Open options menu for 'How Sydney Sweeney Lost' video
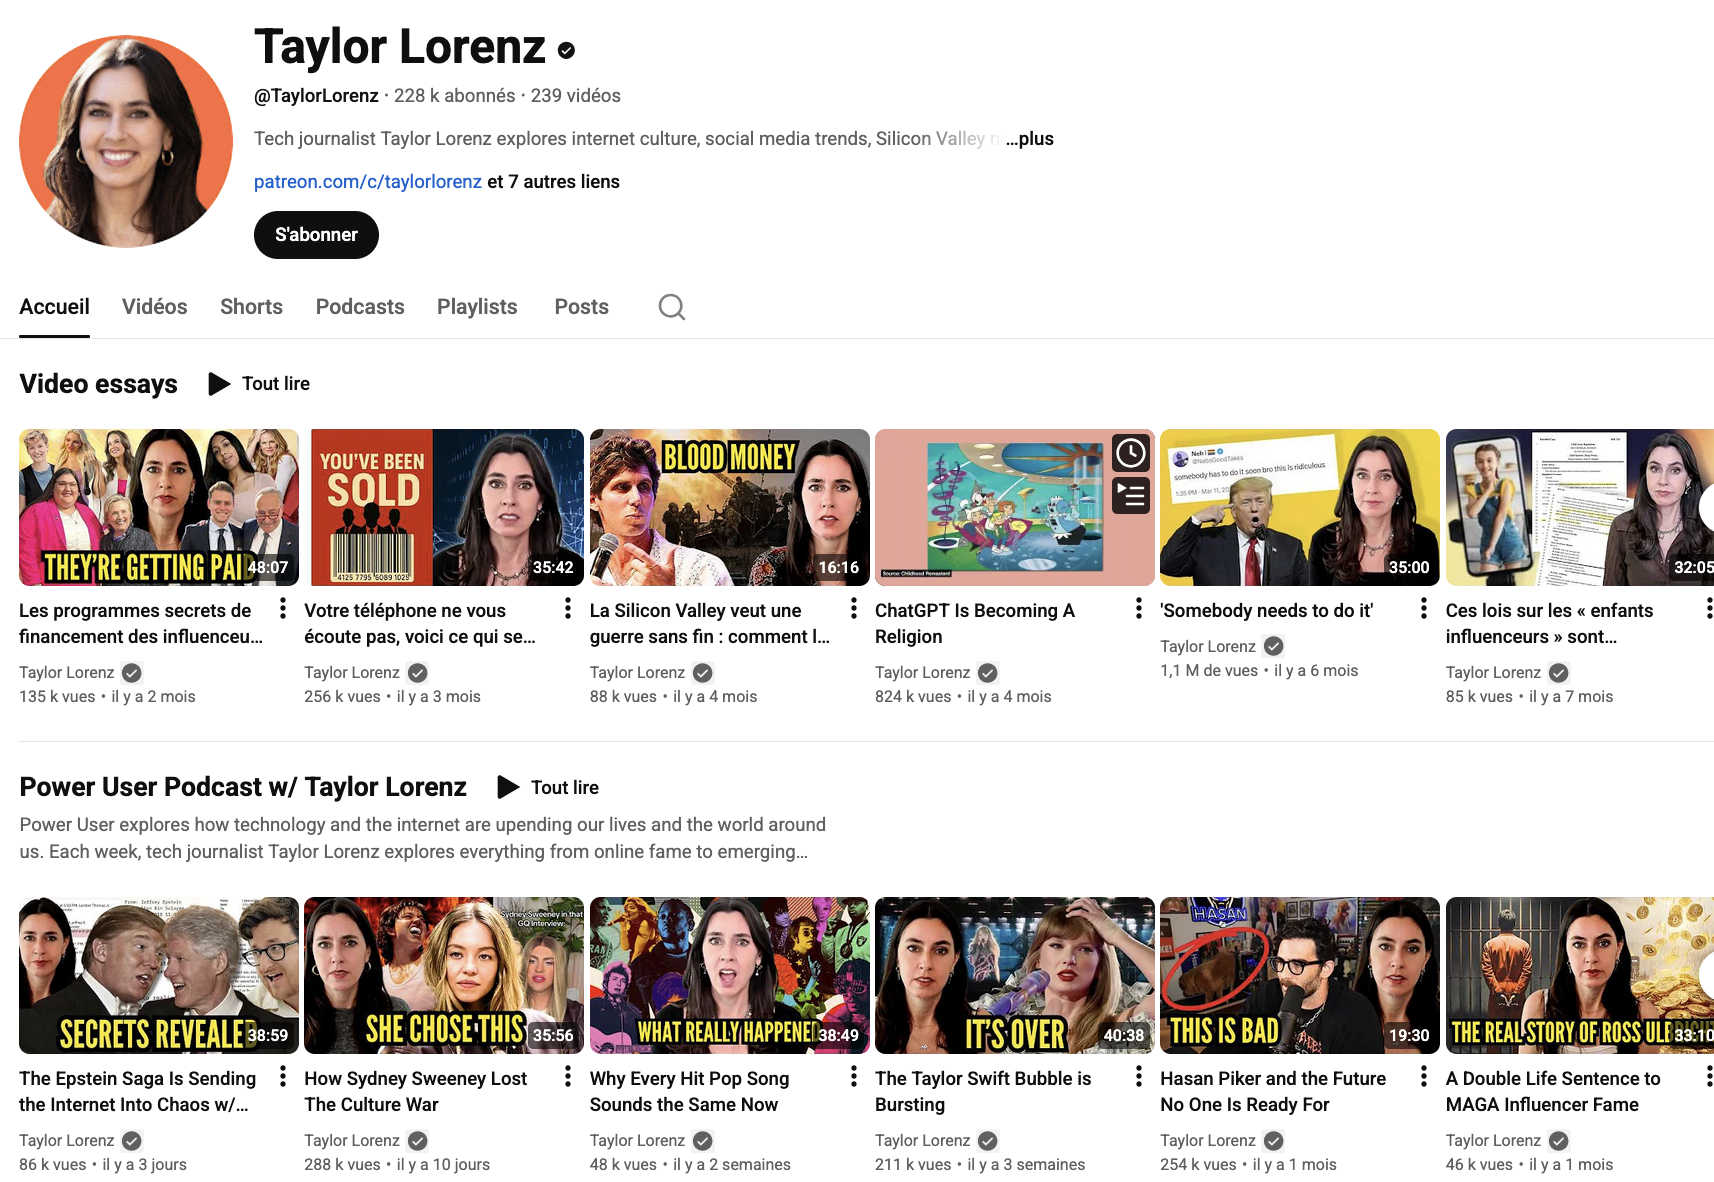Viewport: 1714px width, 1182px height. point(568,1077)
